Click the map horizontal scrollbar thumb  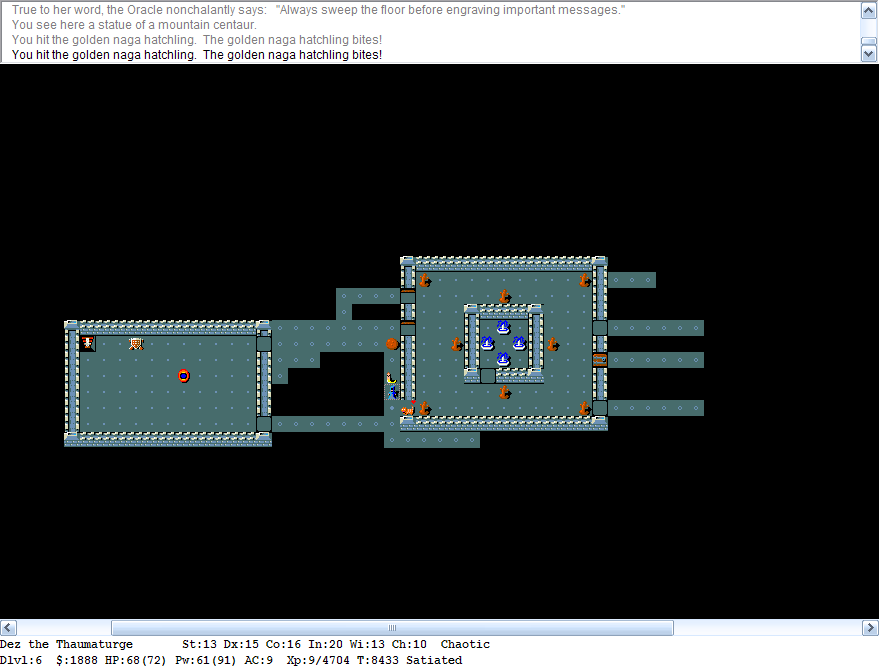point(392,628)
